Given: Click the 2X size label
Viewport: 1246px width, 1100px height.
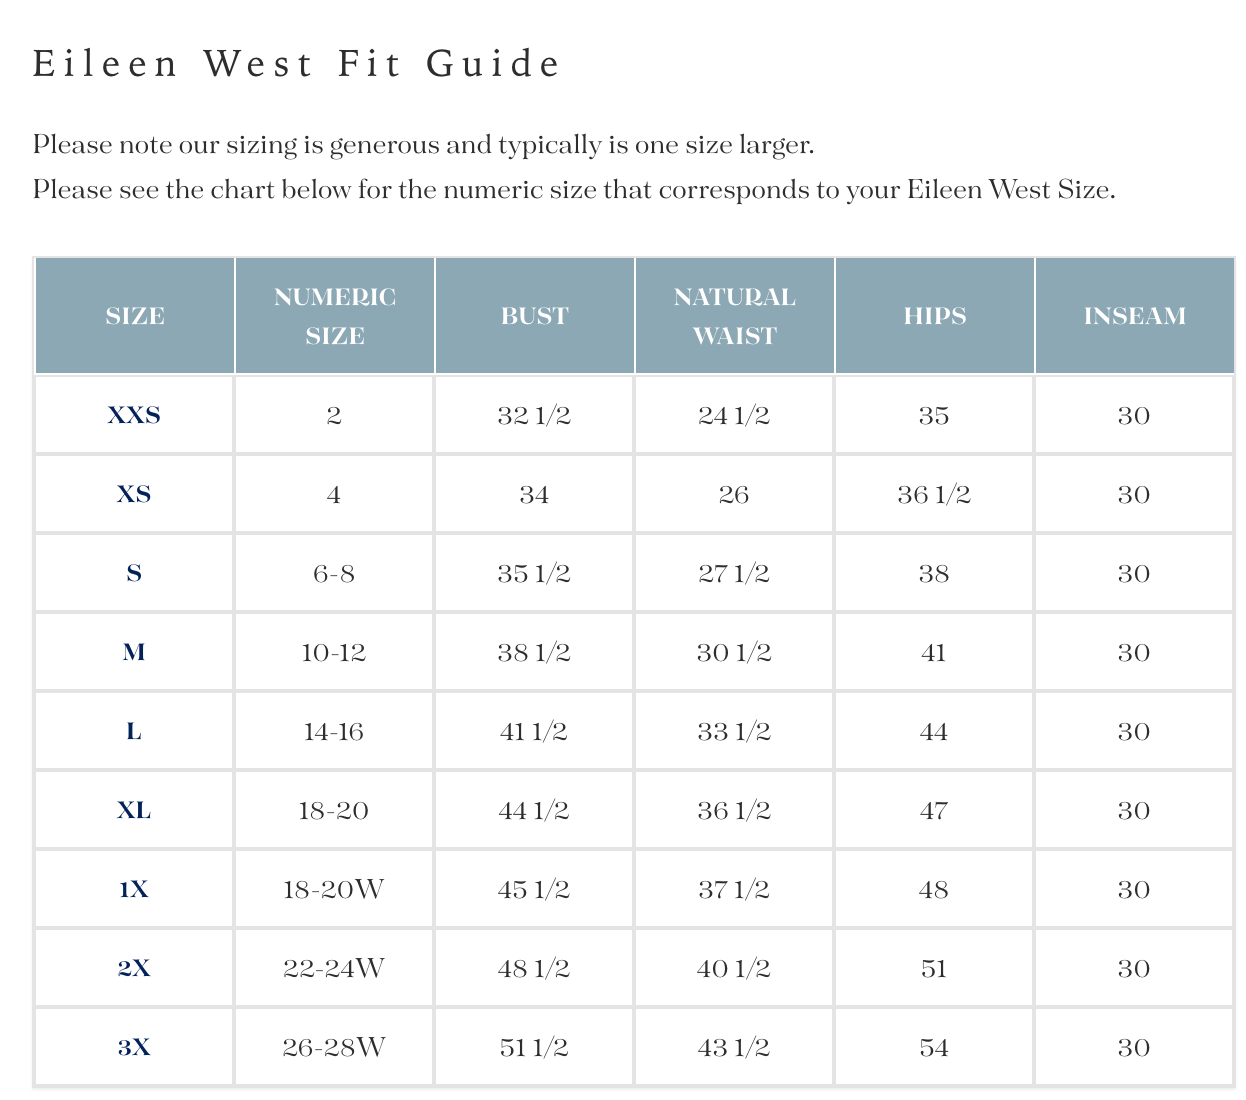Looking at the screenshot, I should coord(134,968).
